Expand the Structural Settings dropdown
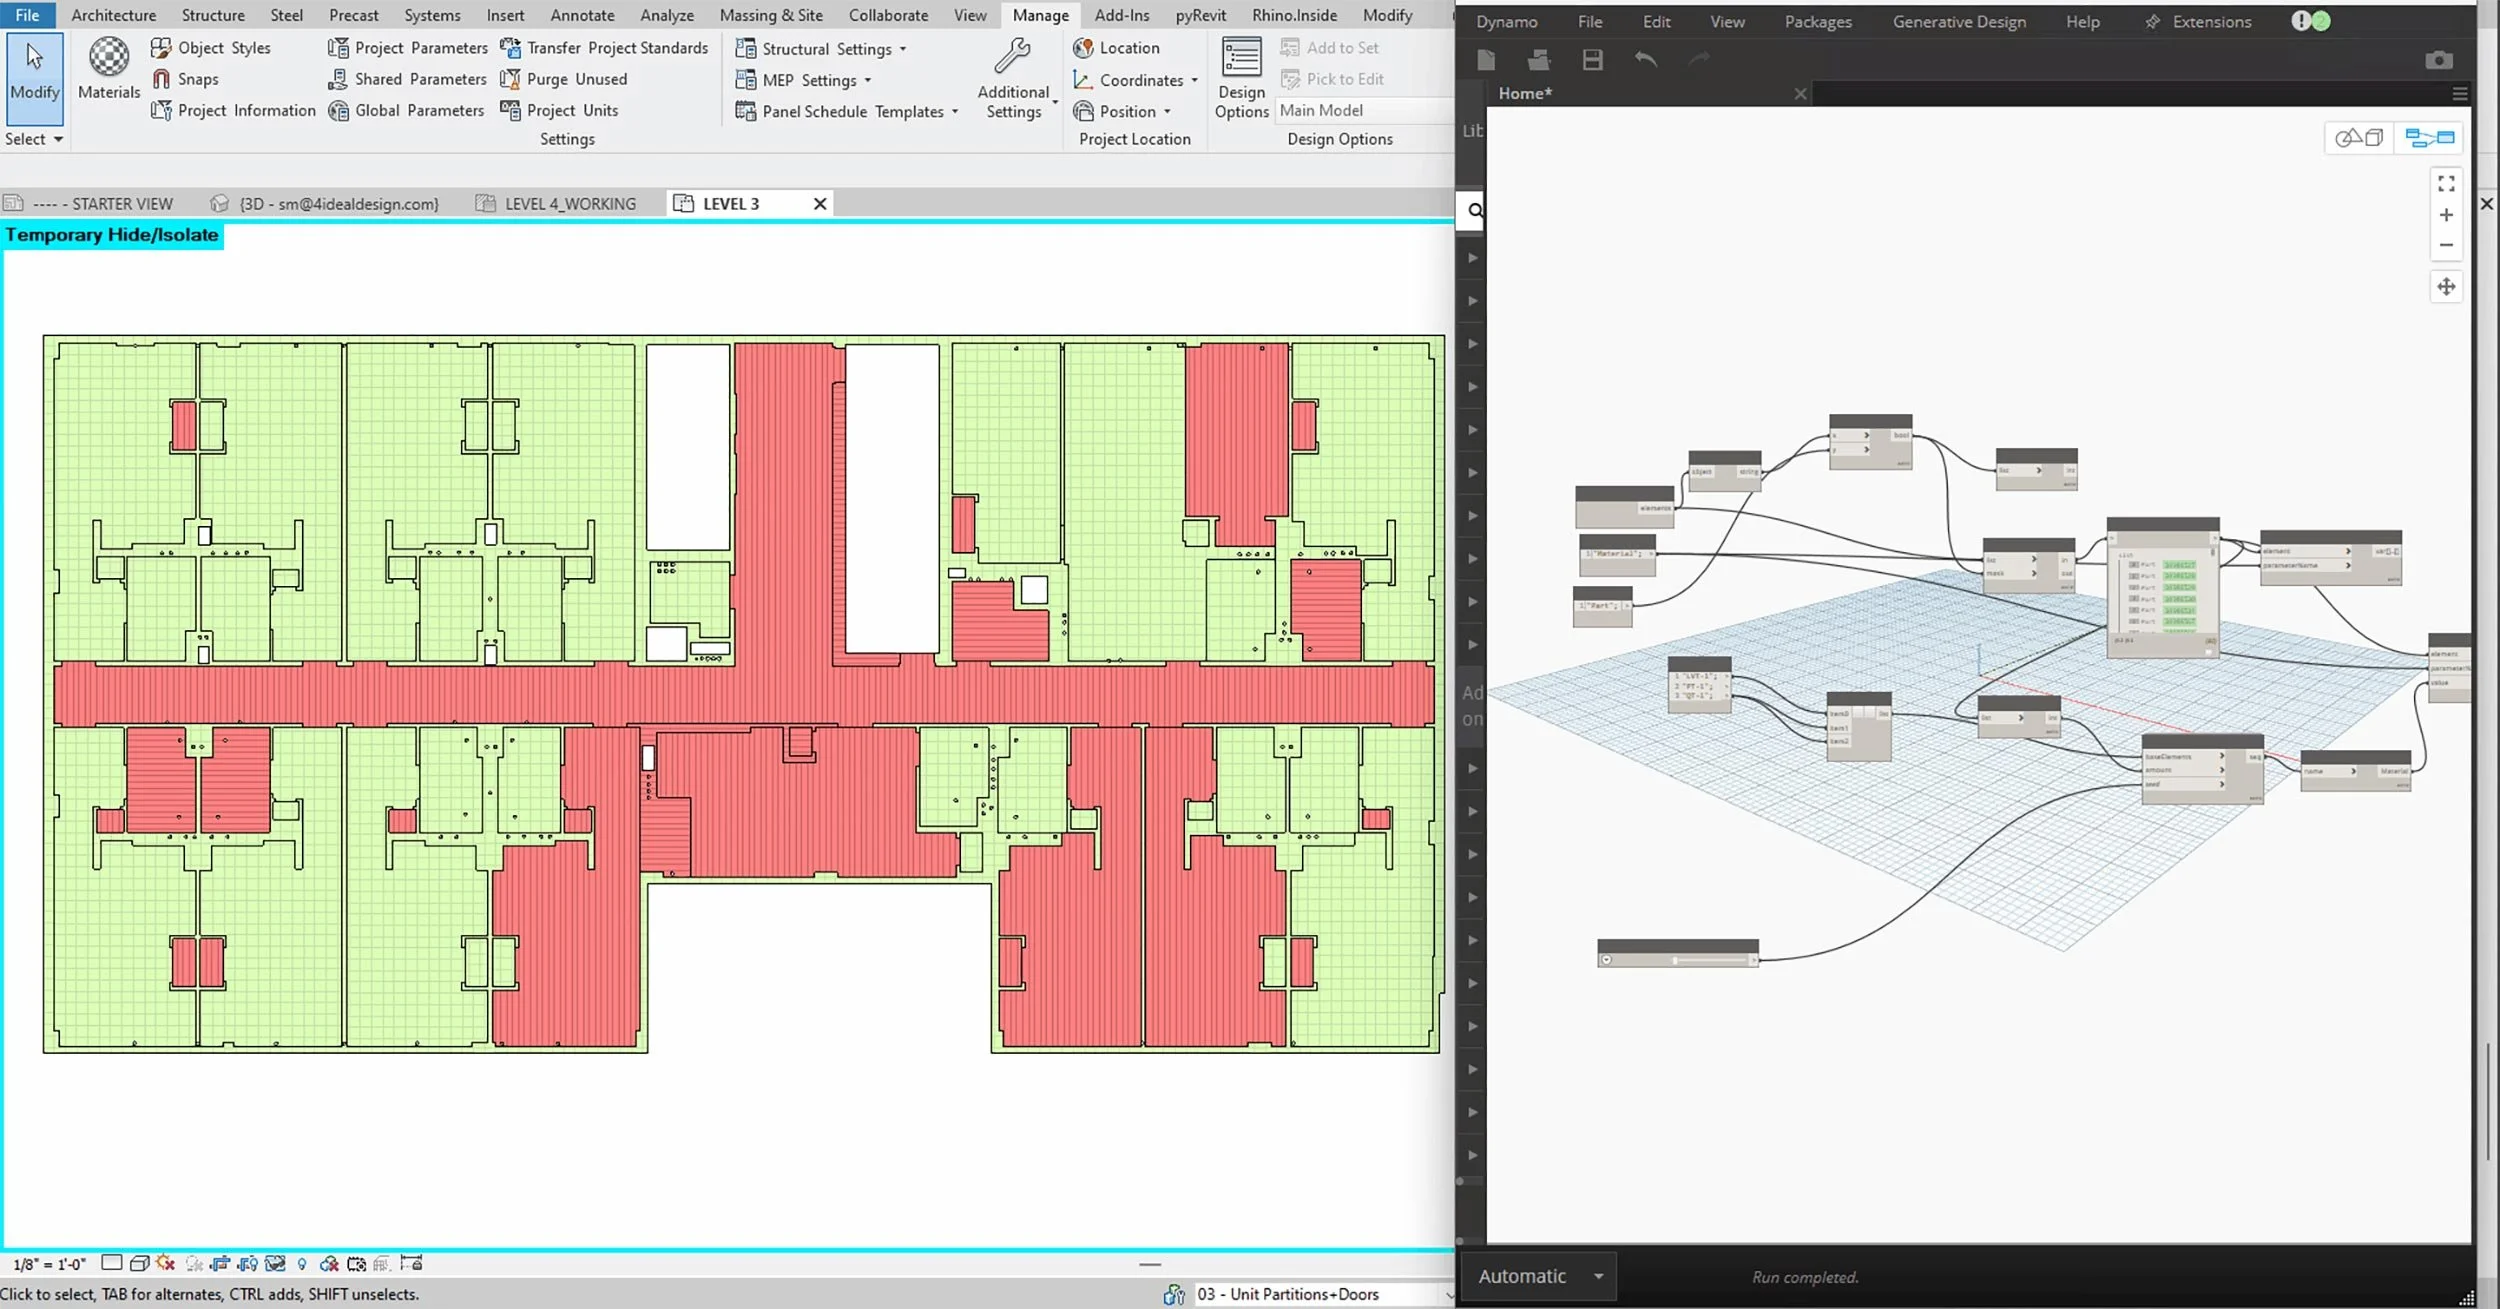2500x1309 pixels. coord(902,49)
